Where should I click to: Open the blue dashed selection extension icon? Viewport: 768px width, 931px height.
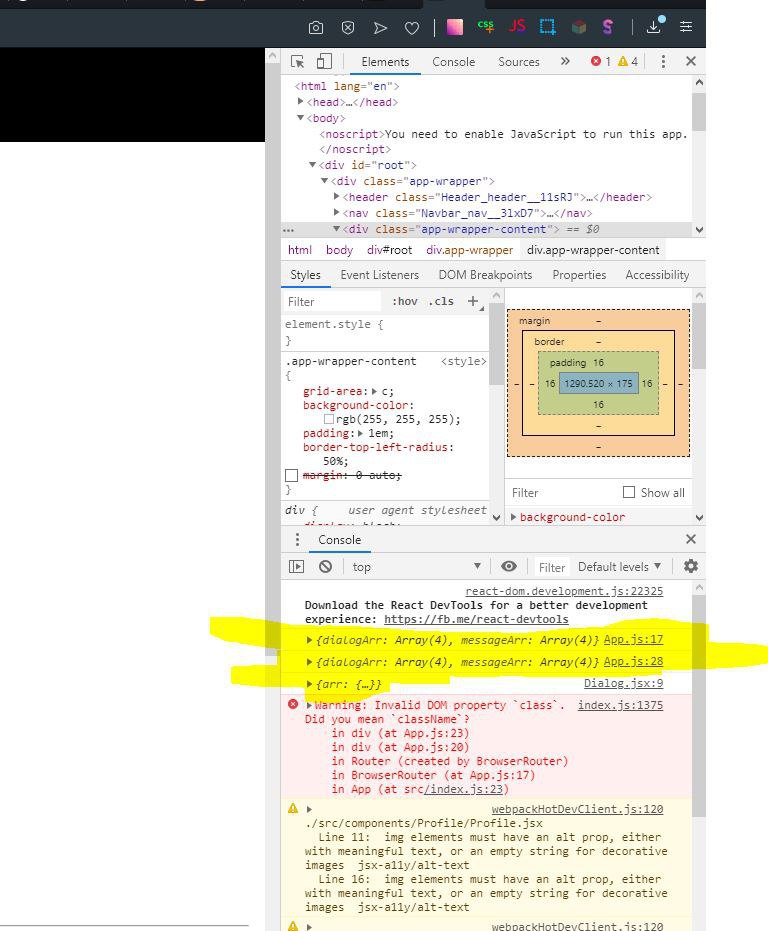point(548,27)
